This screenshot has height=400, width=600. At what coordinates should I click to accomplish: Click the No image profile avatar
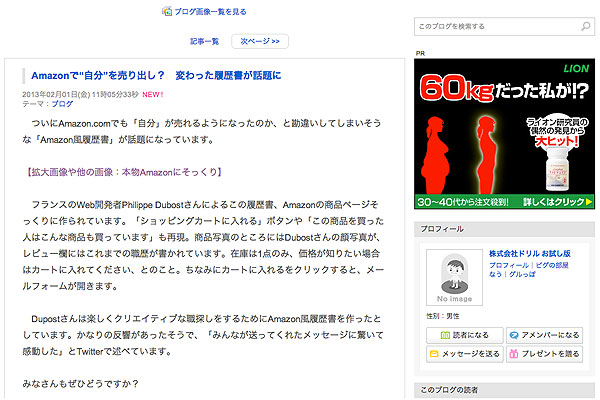point(455,278)
